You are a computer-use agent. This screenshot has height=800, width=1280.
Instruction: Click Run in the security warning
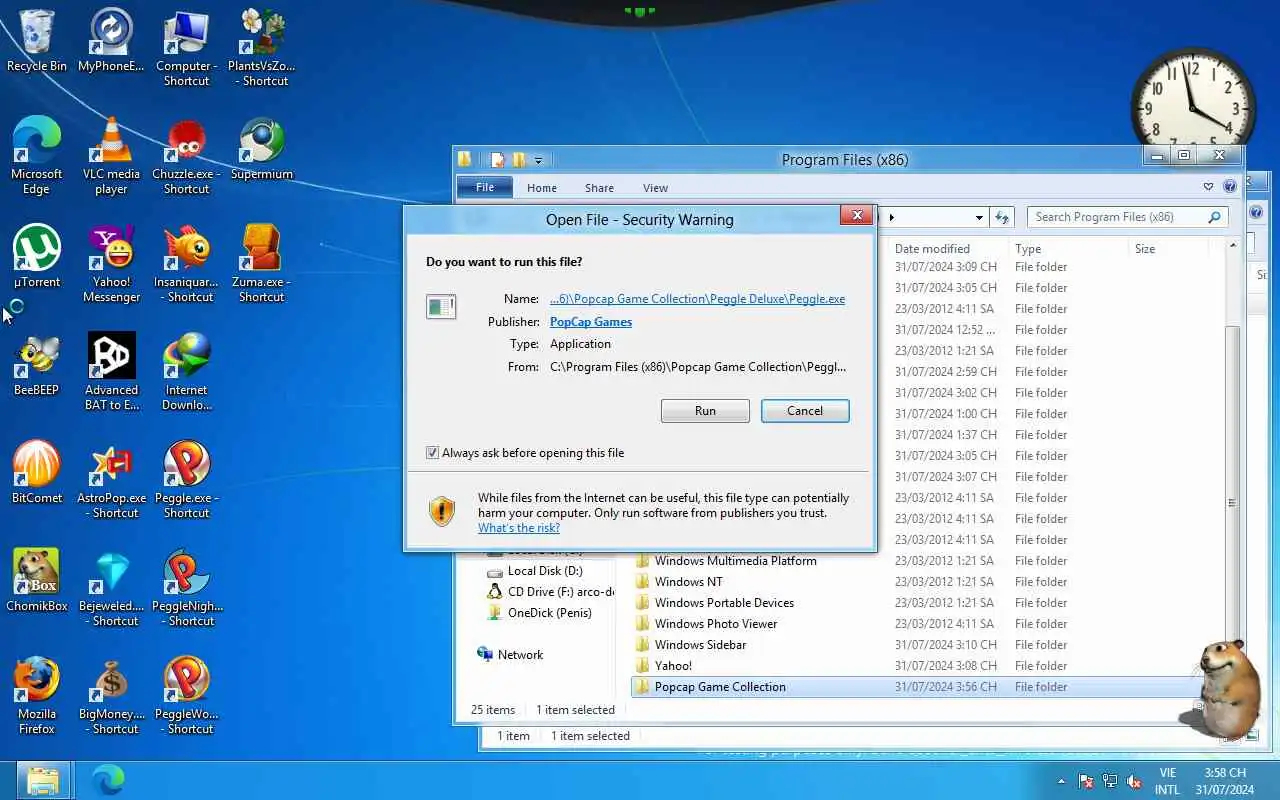click(705, 411)
